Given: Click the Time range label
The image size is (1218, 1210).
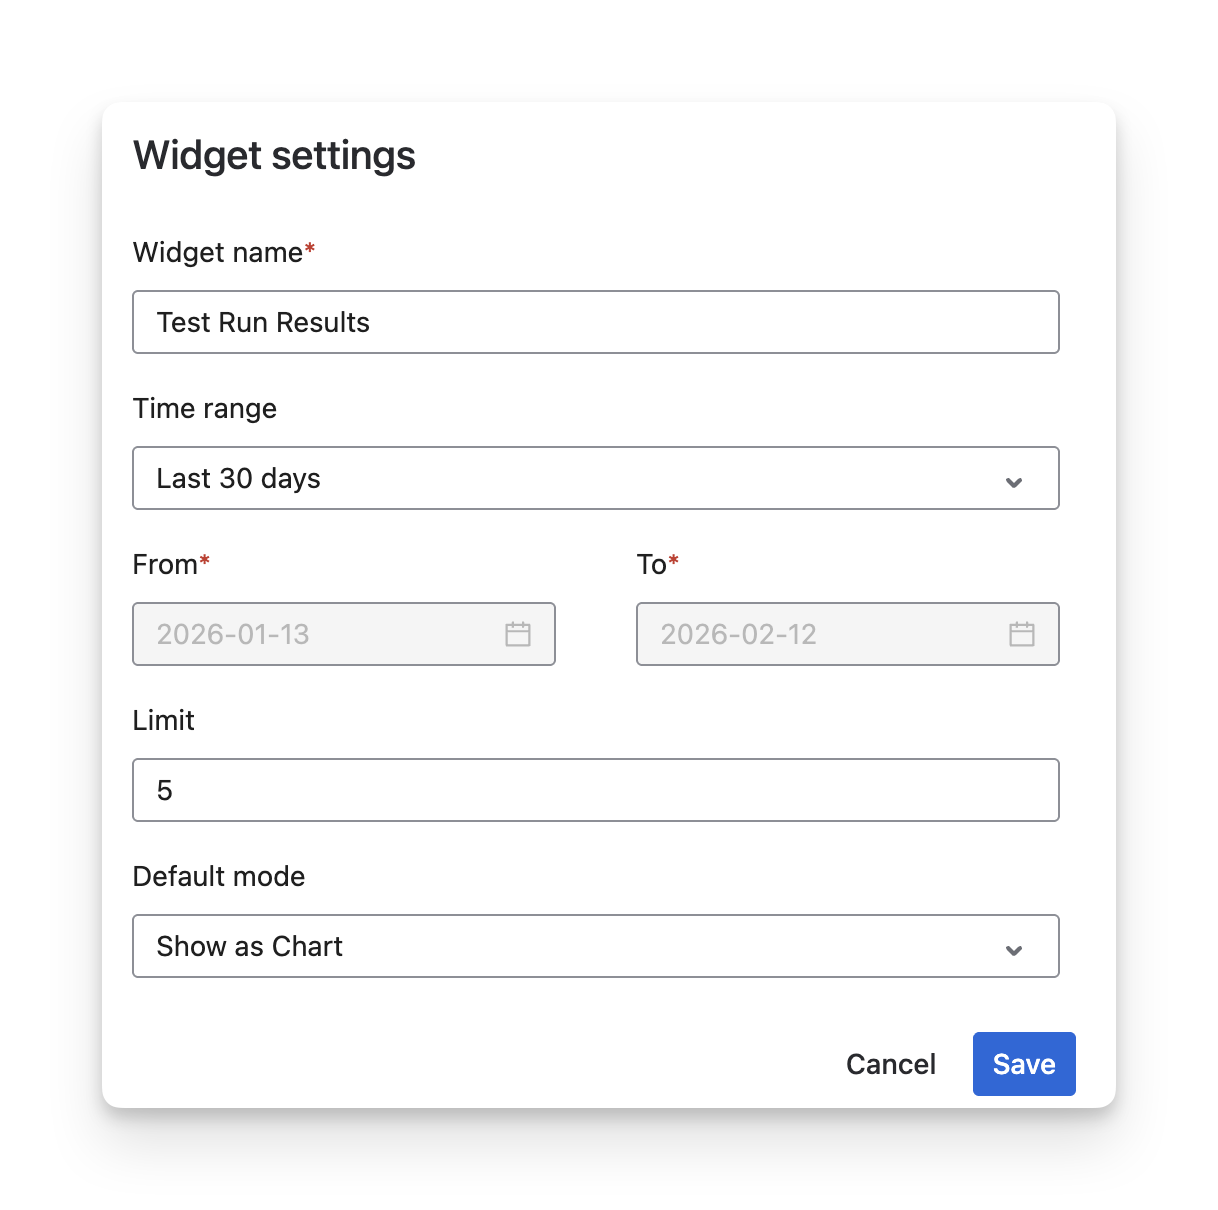Looking at the screenshot, I should pyautogui.click(x=205, y=408).
